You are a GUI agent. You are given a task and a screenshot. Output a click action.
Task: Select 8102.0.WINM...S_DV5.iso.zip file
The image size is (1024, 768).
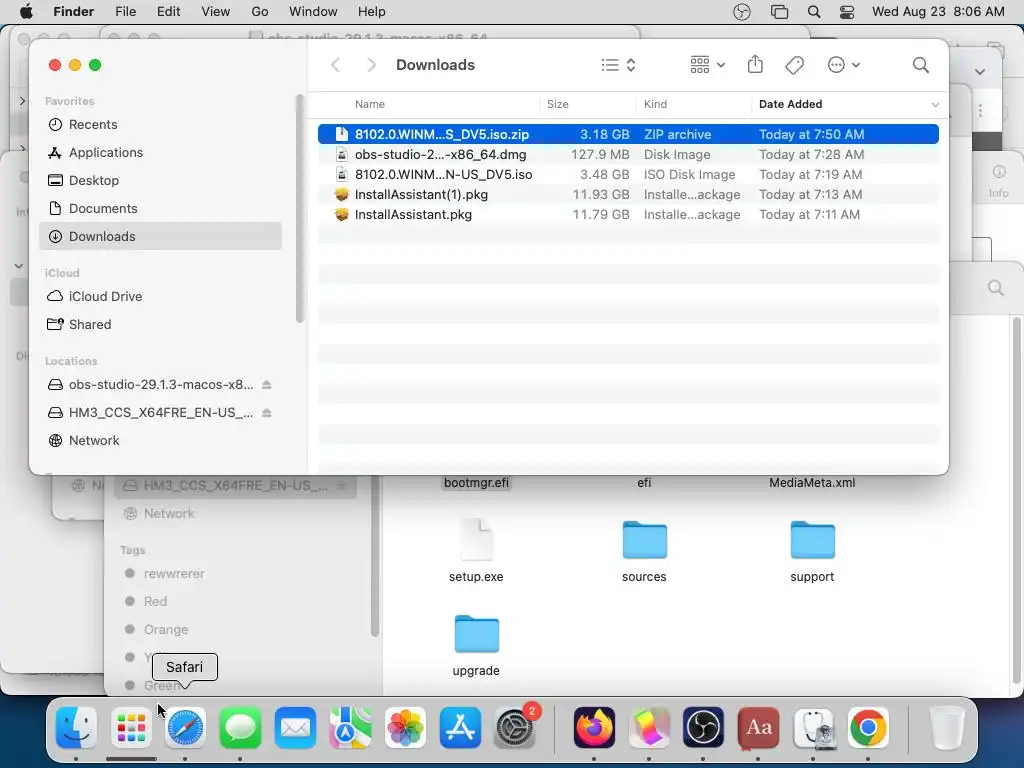pos(628,135)
